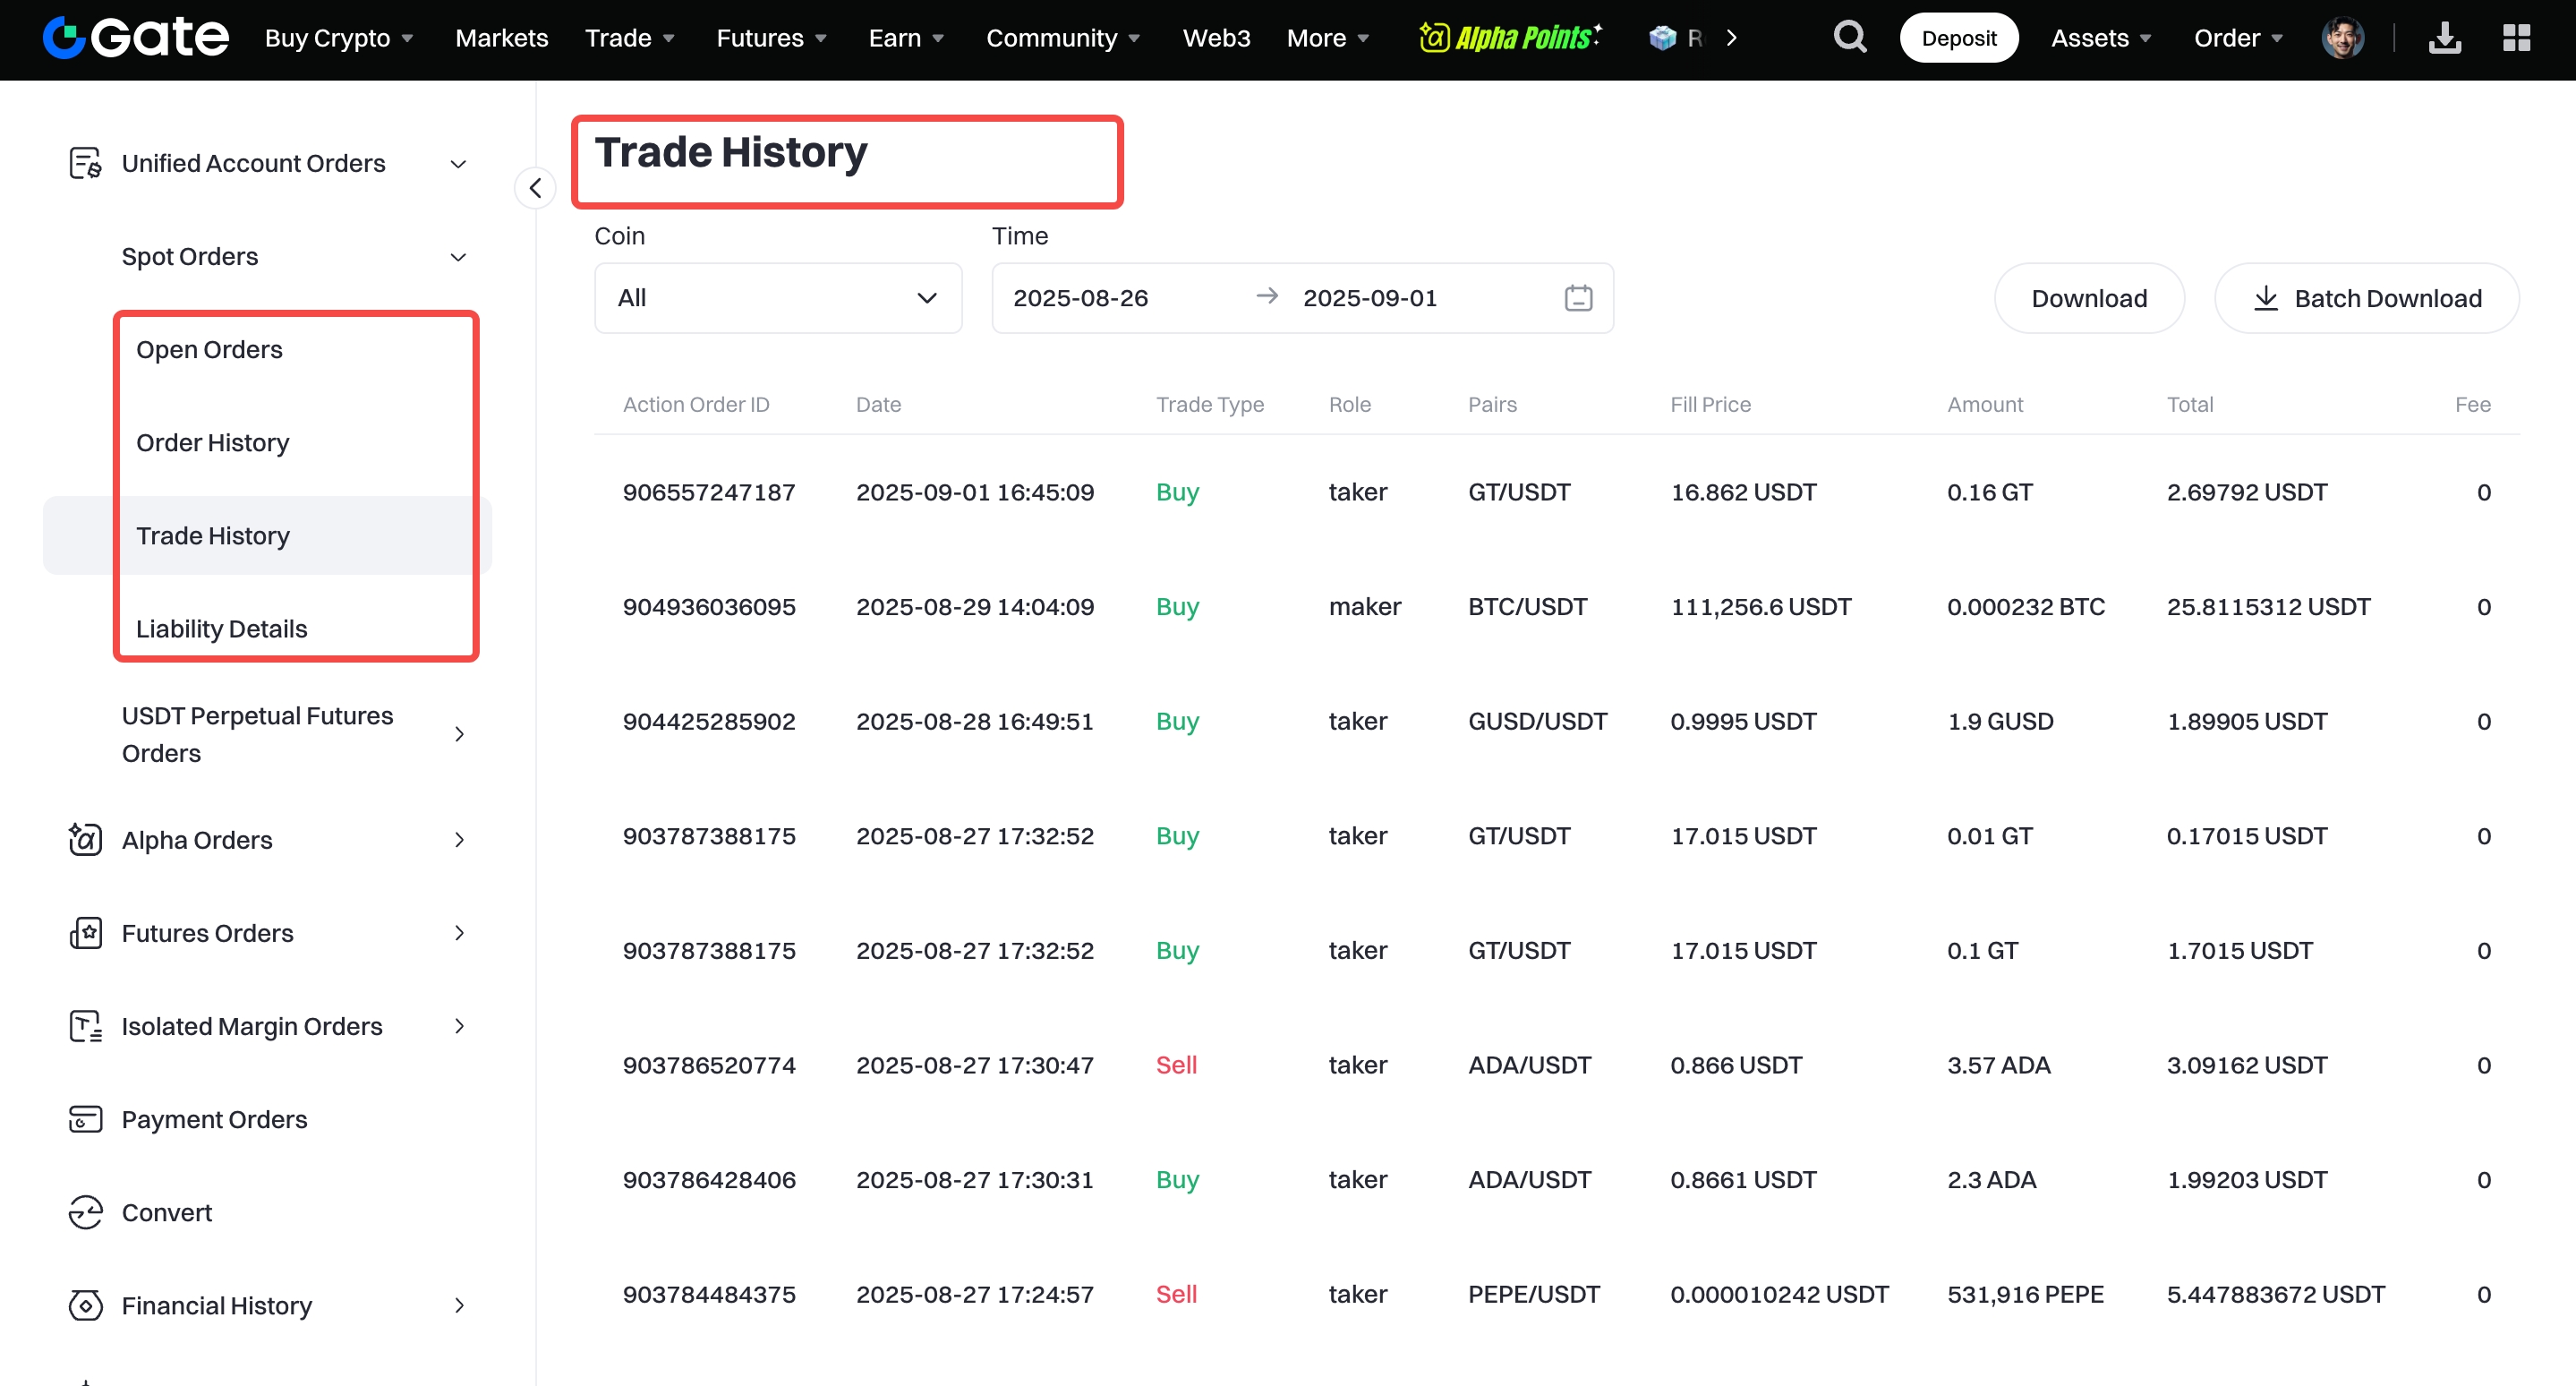Viewport: 2576px width, 1386px height.
Task: Expand USDT Perpetual Futures Orders
Action: [458, 735]
